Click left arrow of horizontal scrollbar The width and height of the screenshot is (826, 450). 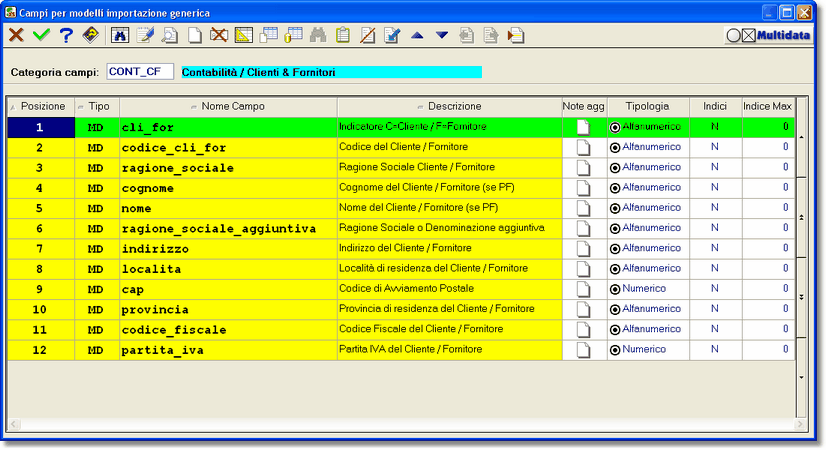14,424
